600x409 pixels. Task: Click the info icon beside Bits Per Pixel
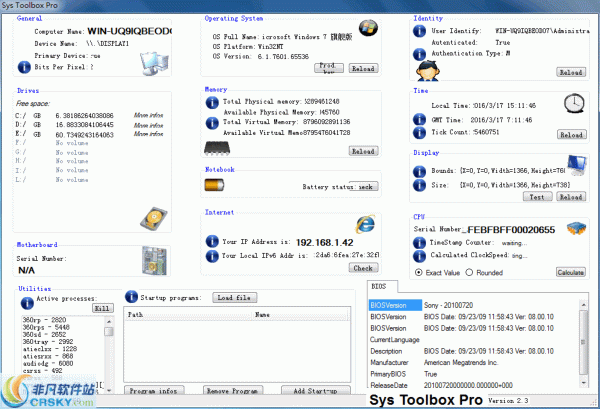point(24,67)
